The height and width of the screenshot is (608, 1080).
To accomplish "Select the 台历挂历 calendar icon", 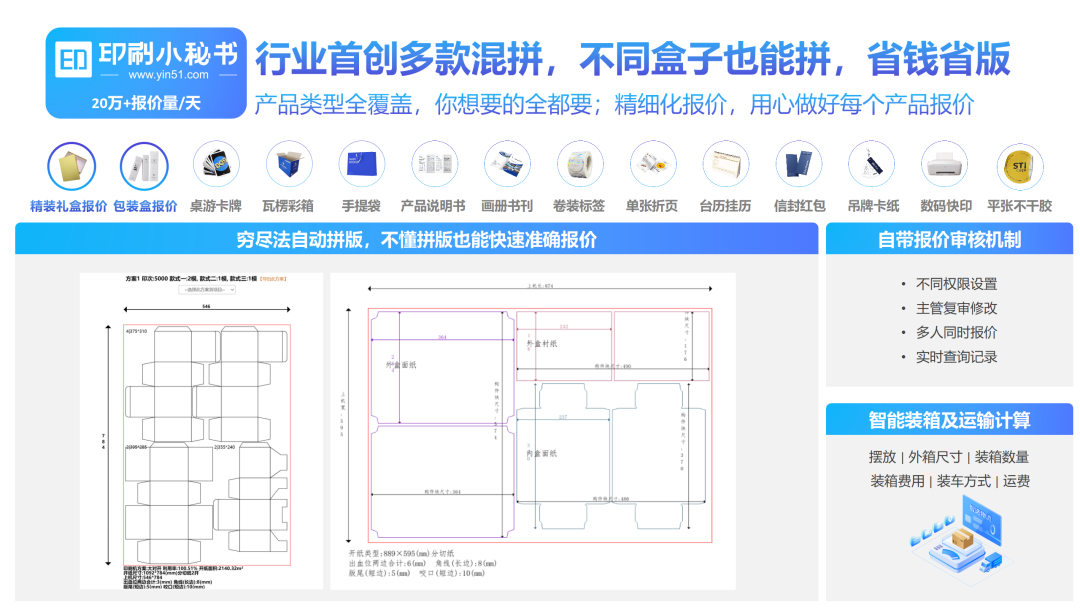I will click(x=726, y=166).
